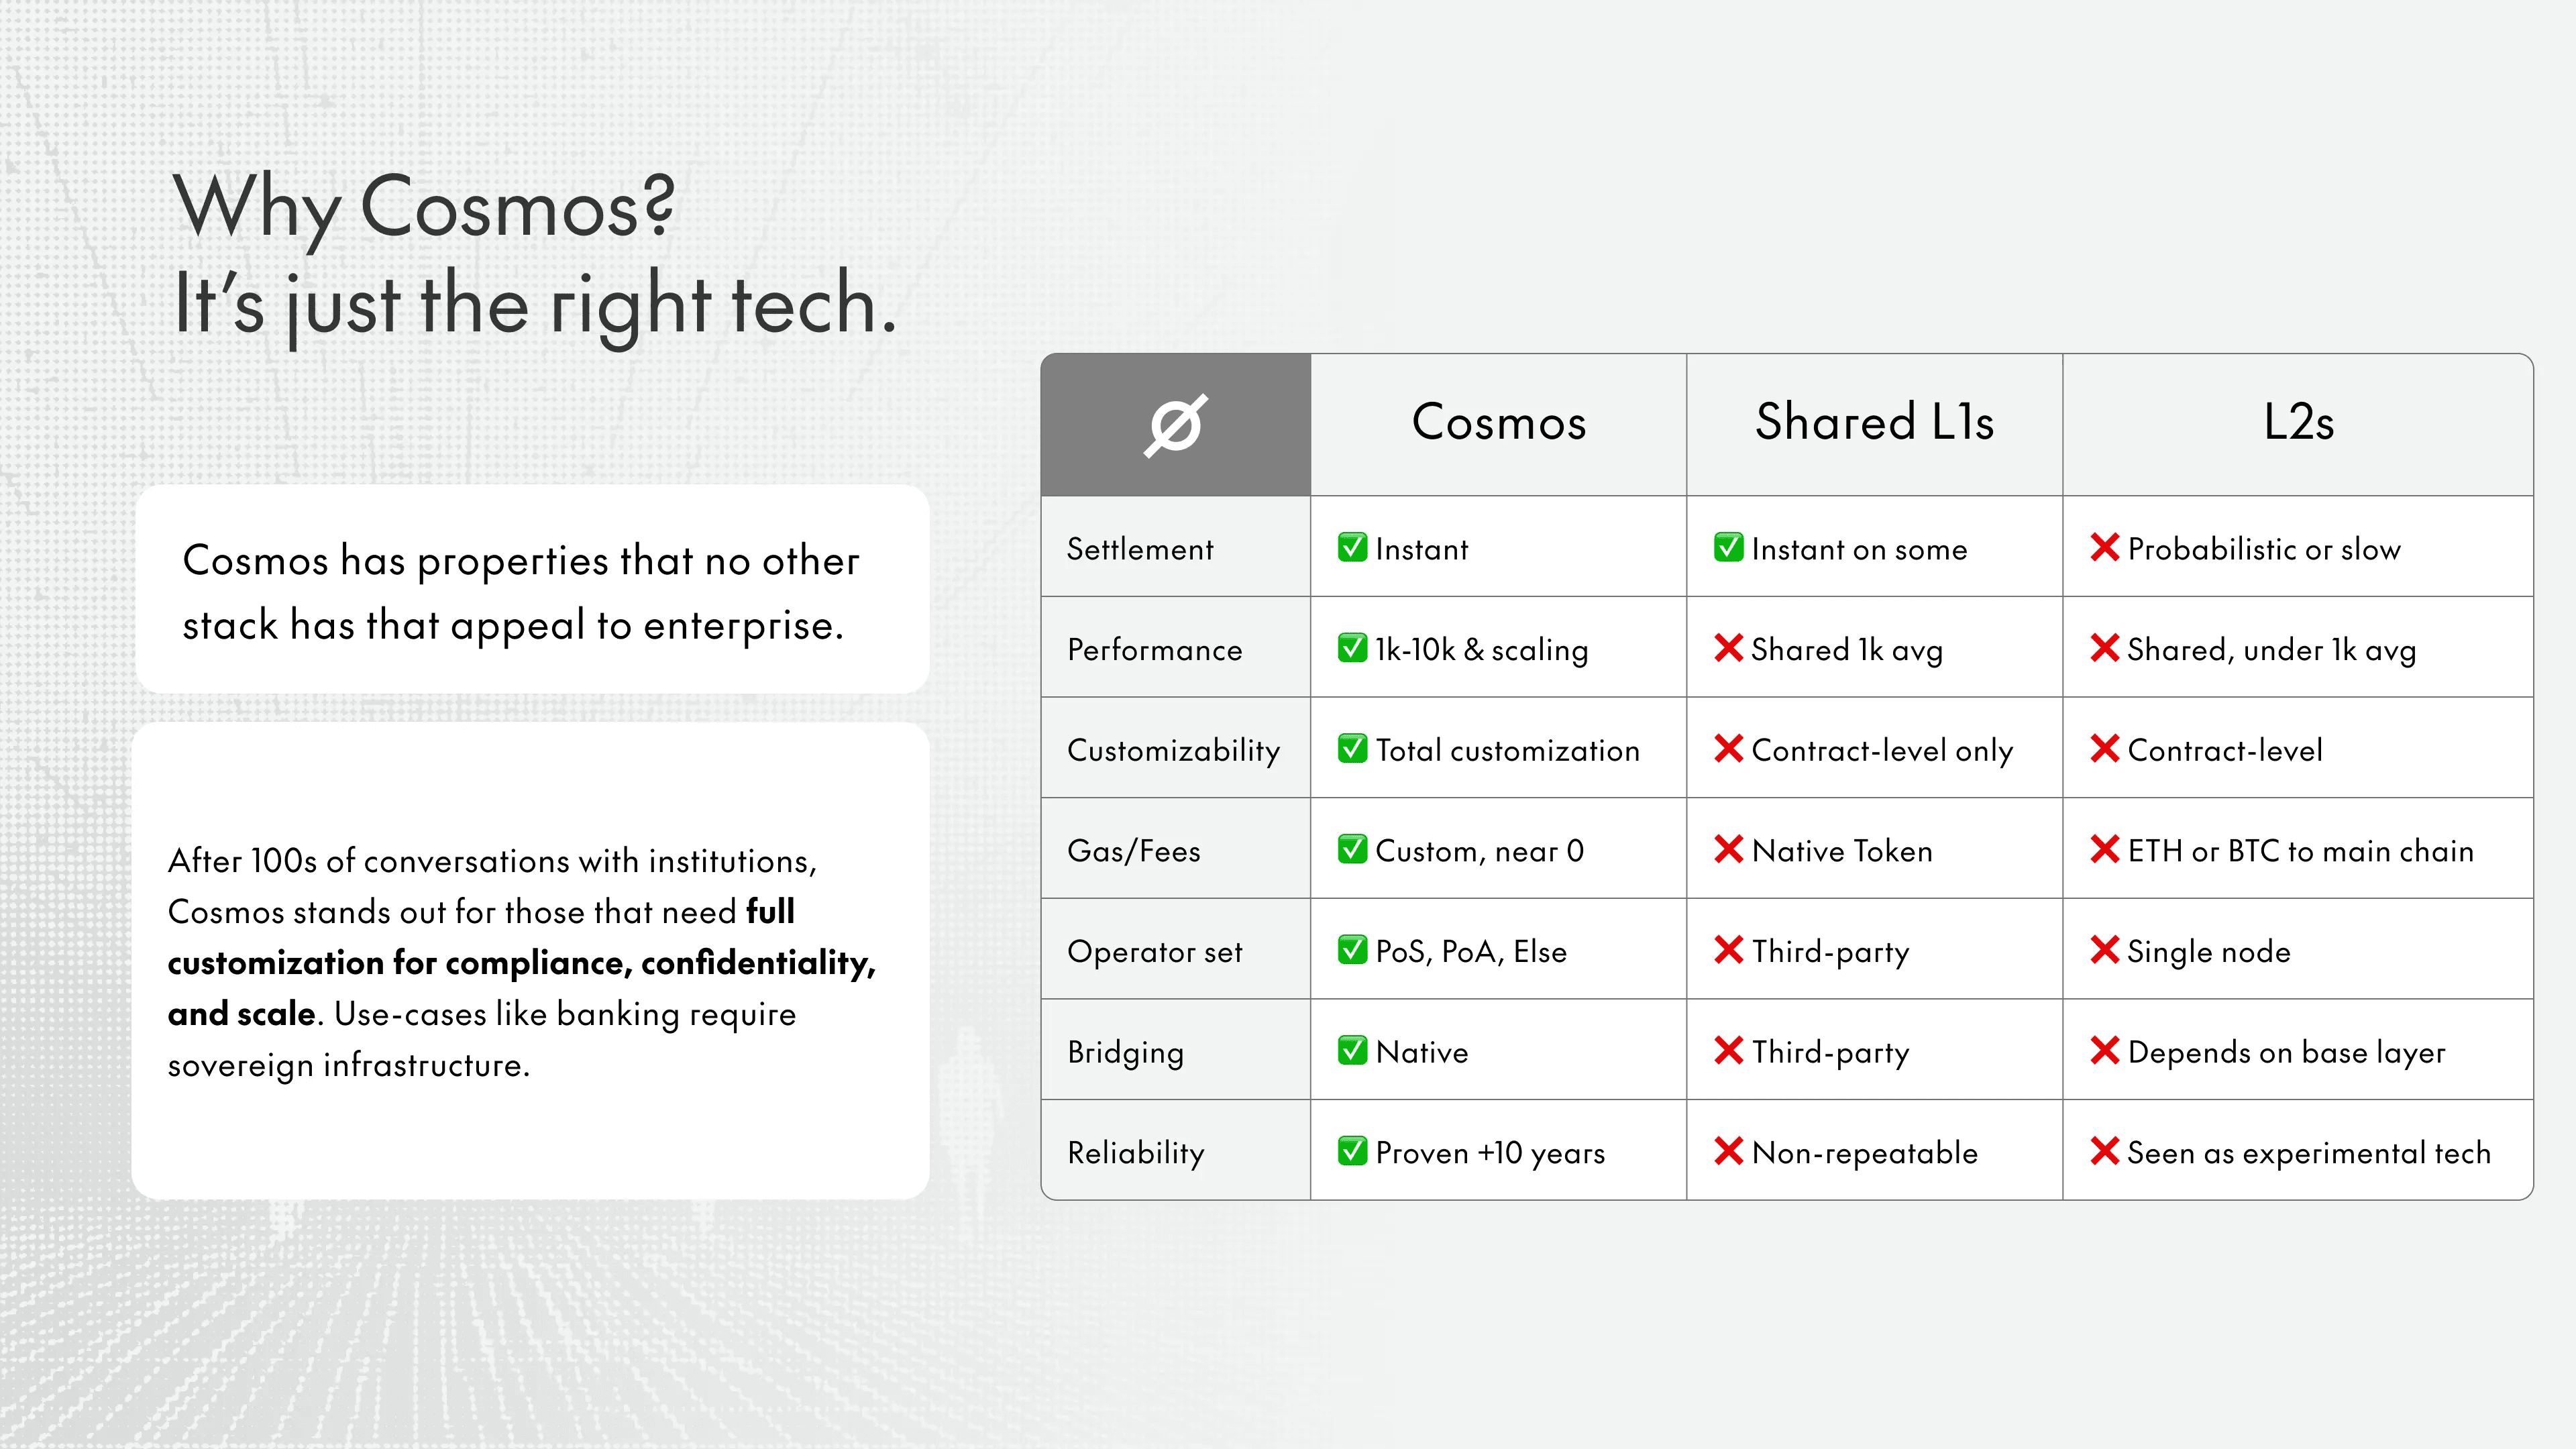Viewport: 2576px width, 1449px height.
Task: Click red X beside "ETH or BTC to main chain"
Action: pos(2104,849)
